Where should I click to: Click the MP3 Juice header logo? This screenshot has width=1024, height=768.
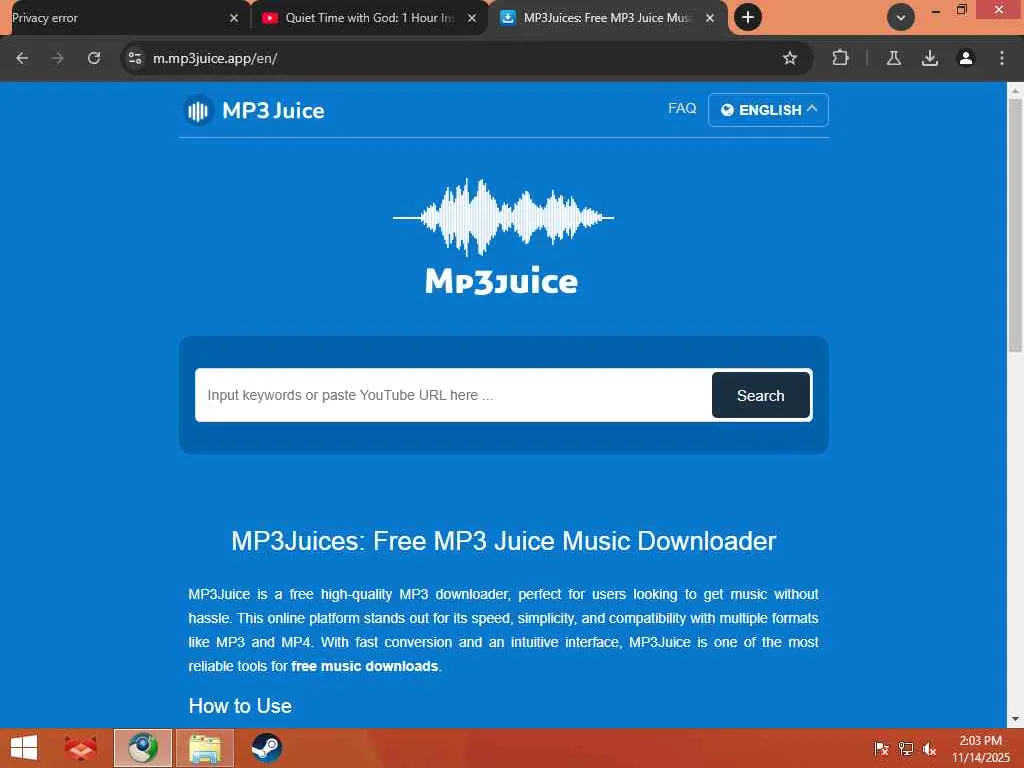click(254, 110)
